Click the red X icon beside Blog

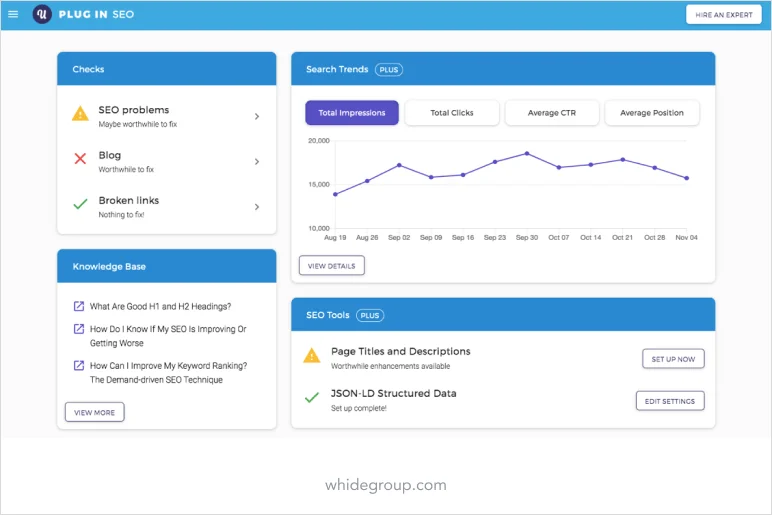[80, 159]
